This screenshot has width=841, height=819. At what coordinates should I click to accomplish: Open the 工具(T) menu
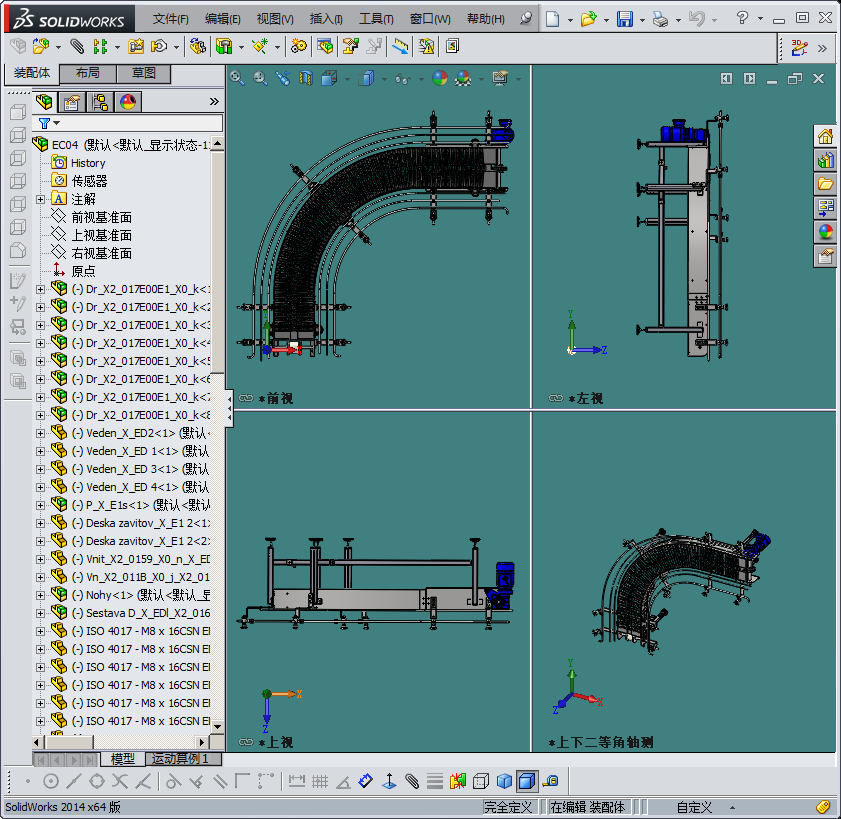coord(376,19)
